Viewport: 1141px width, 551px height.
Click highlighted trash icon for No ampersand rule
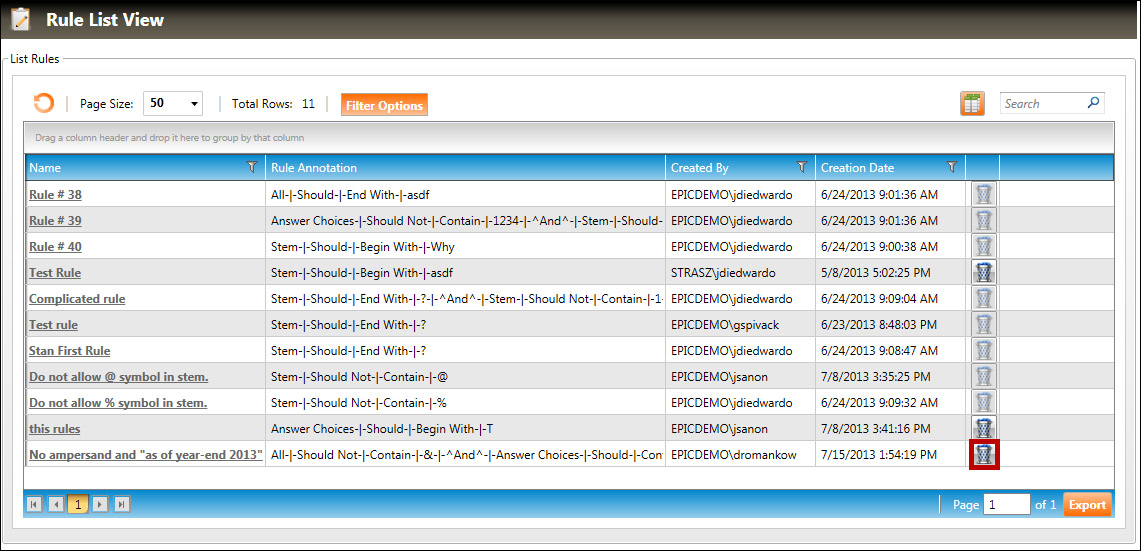984,454
